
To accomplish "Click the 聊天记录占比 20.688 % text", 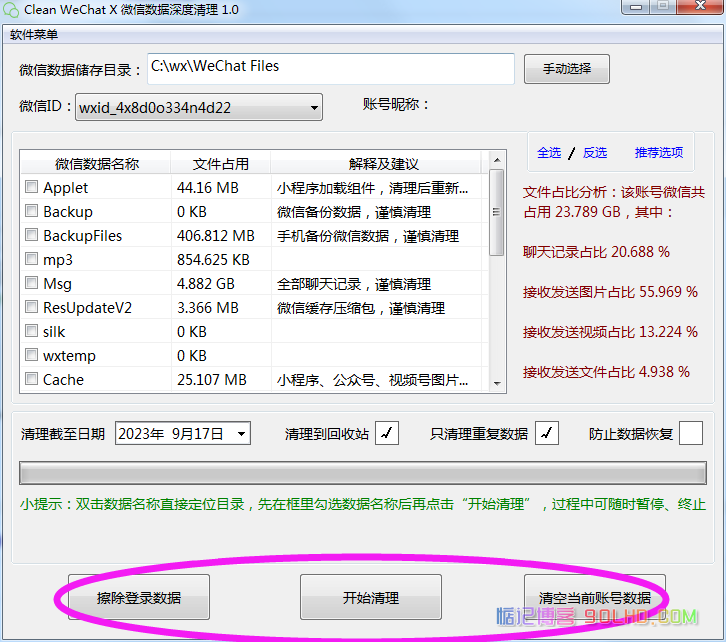I will pyautogui.click(x=596, y=252).
